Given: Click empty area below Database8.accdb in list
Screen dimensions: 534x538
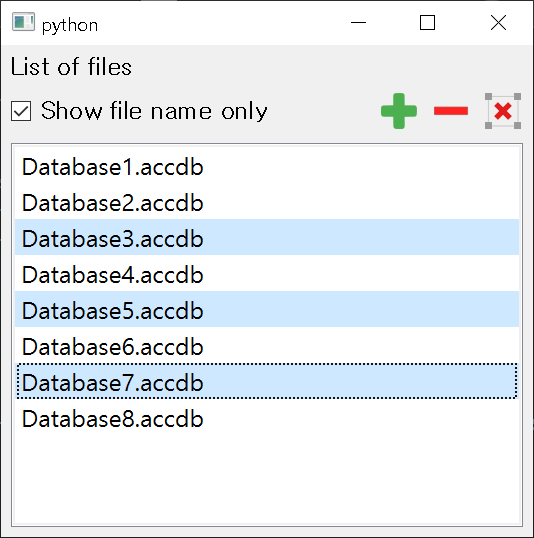Looking at the screenshot, I should 267,480.
